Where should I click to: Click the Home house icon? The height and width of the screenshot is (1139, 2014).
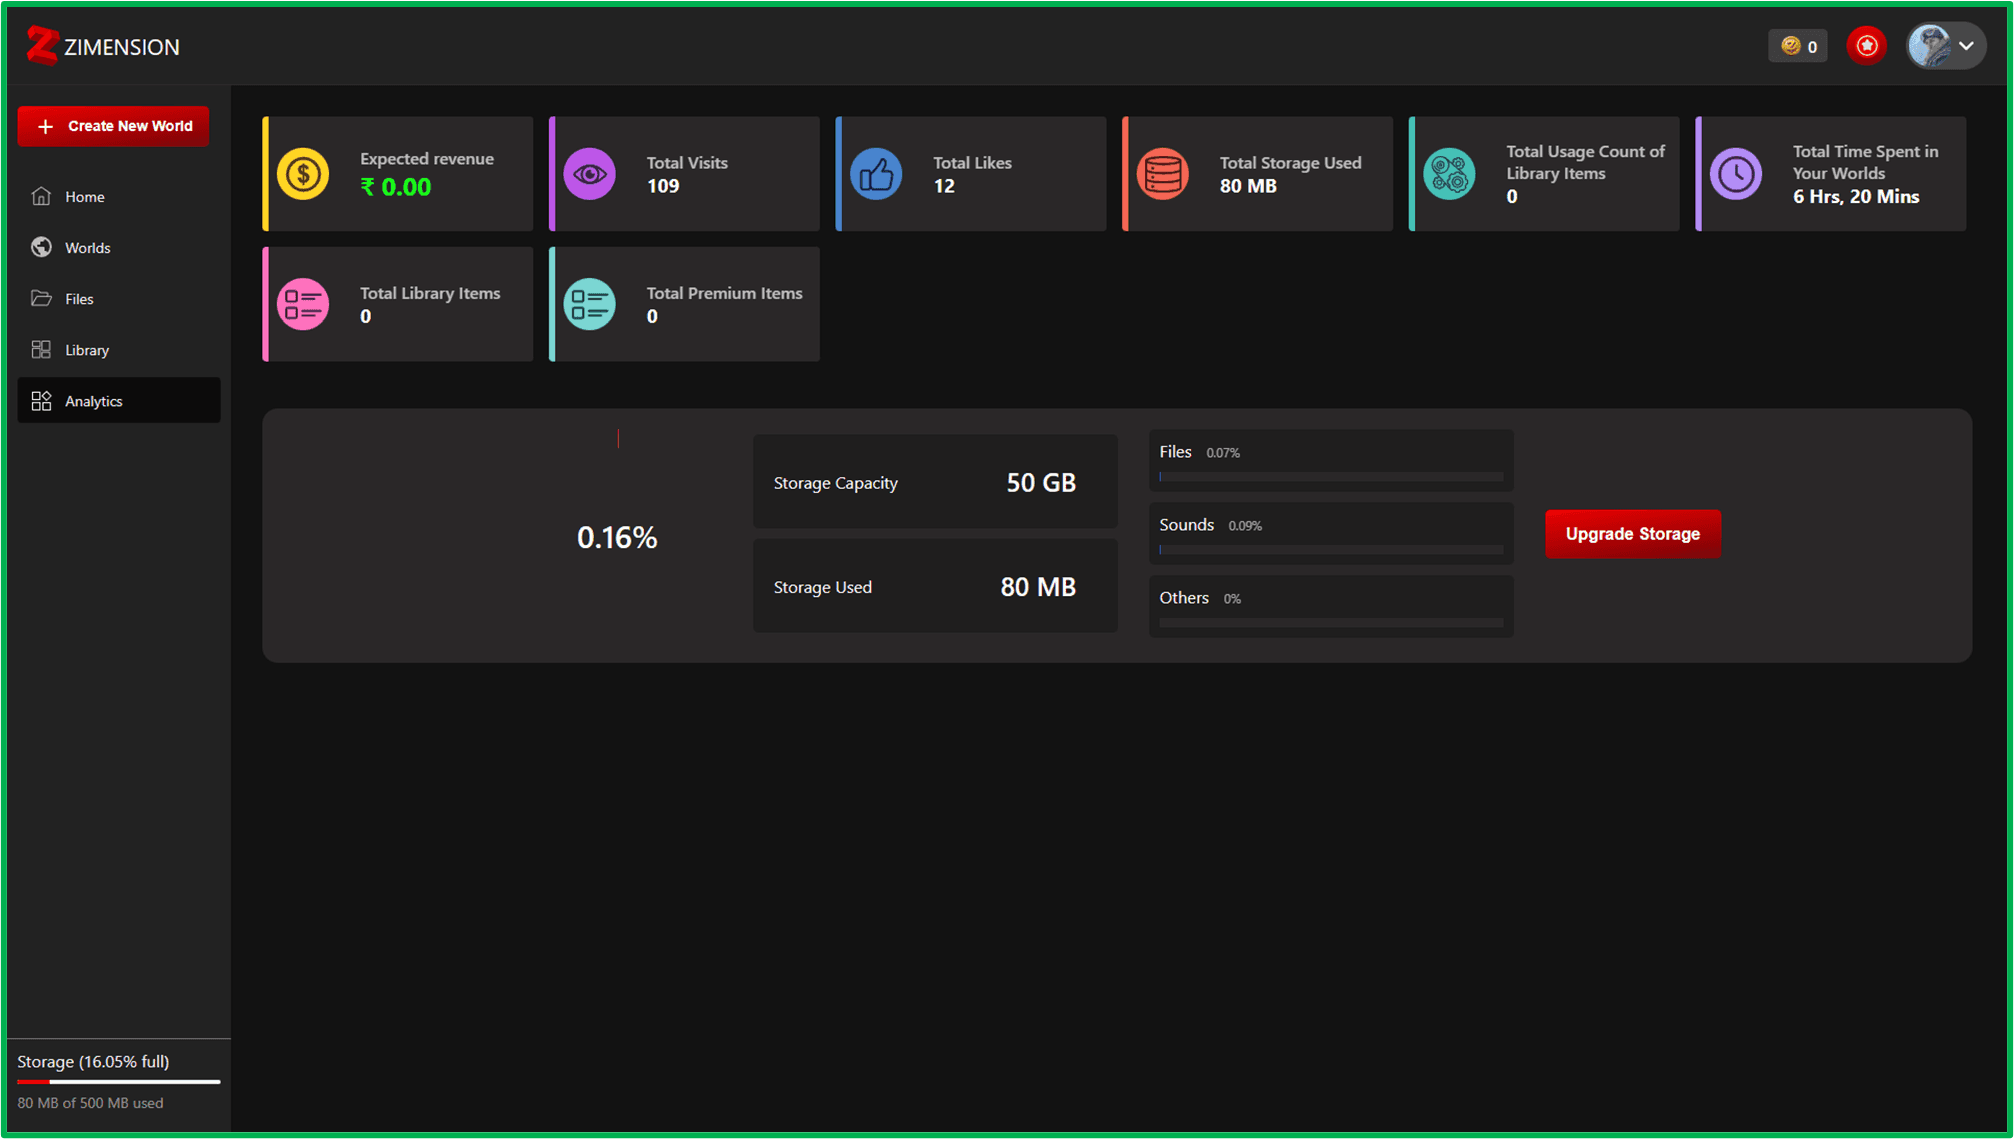(x=41, y=196)
